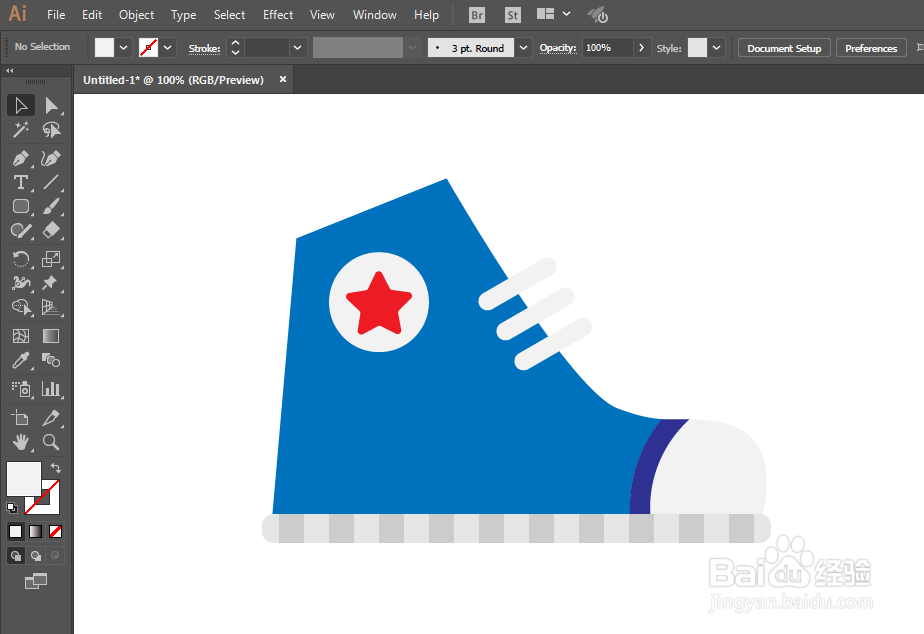This screenshot has width=924, height=634.
Task: Expand opacity slider arrow
Action: pyautogui.click(x=641, y=48)
